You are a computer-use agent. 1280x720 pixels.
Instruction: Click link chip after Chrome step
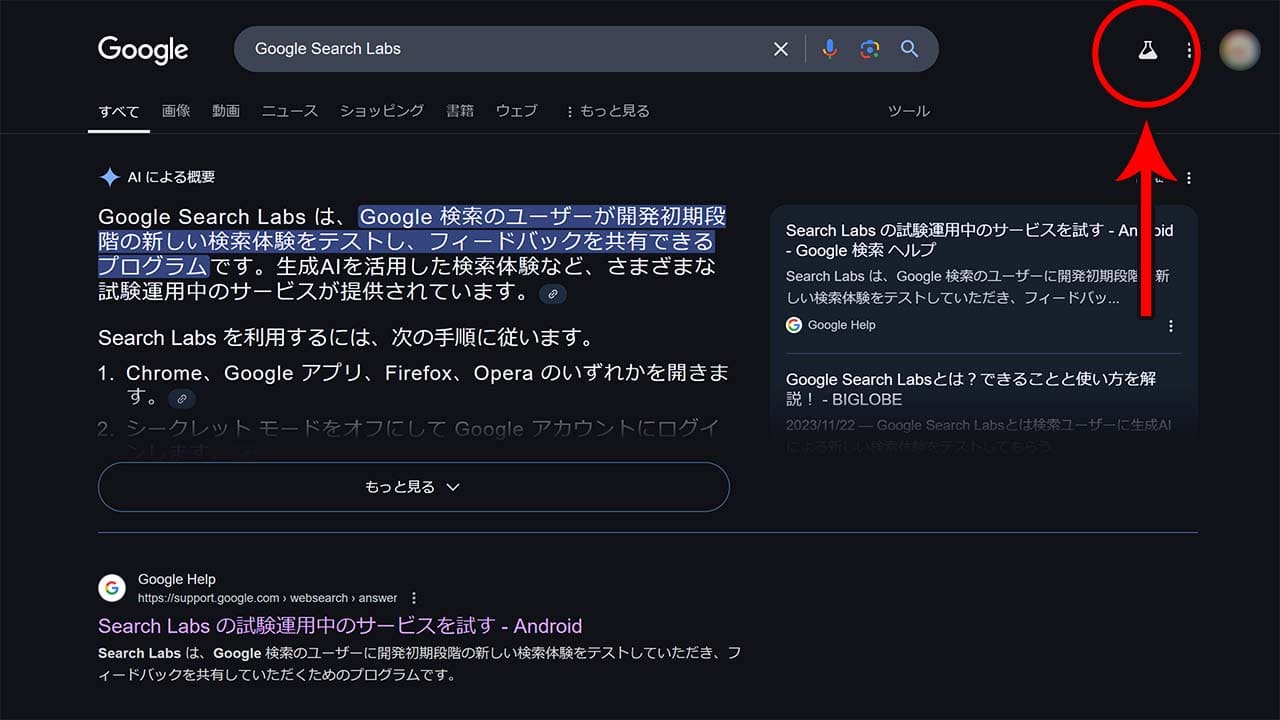[181, 399]
